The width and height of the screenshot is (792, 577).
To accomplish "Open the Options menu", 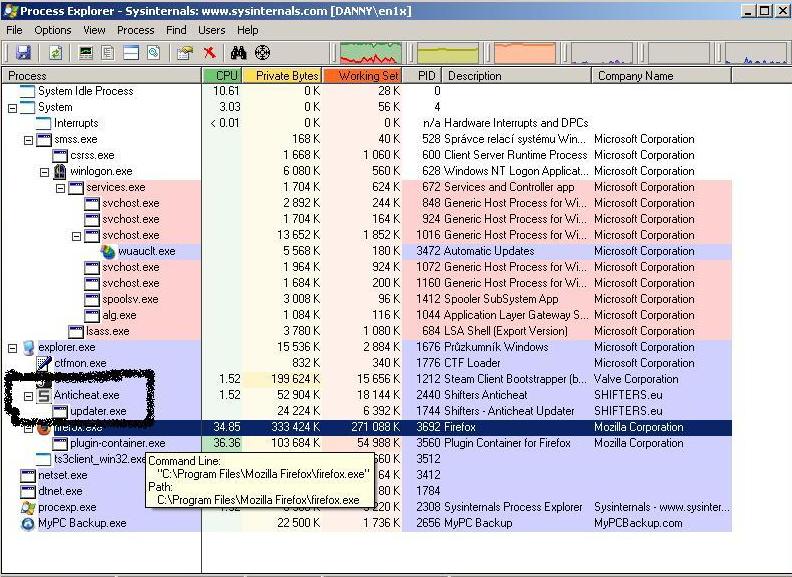I will (x=53, y=30).
